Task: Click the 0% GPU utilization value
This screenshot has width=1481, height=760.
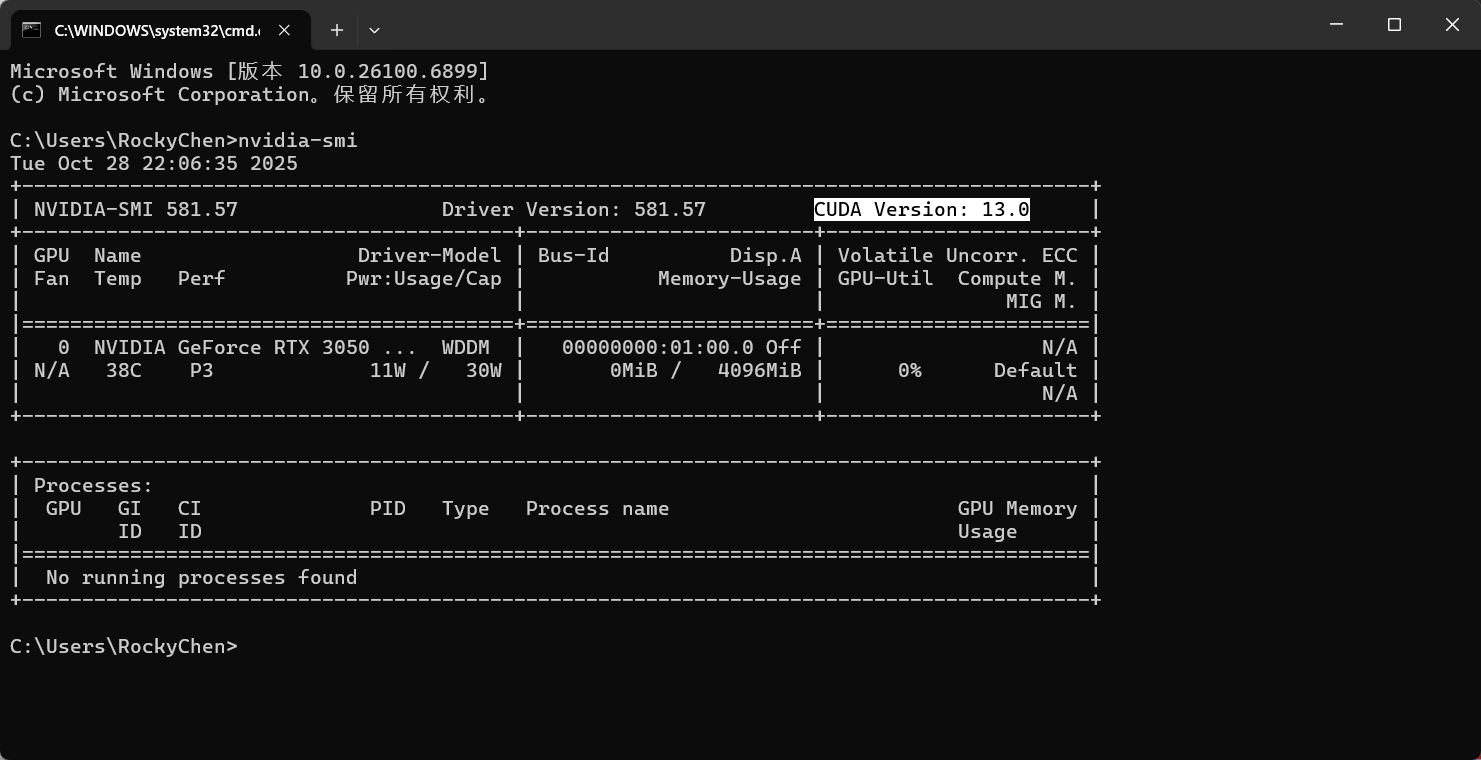Action: pyautogui.click(x=910, y=371)
